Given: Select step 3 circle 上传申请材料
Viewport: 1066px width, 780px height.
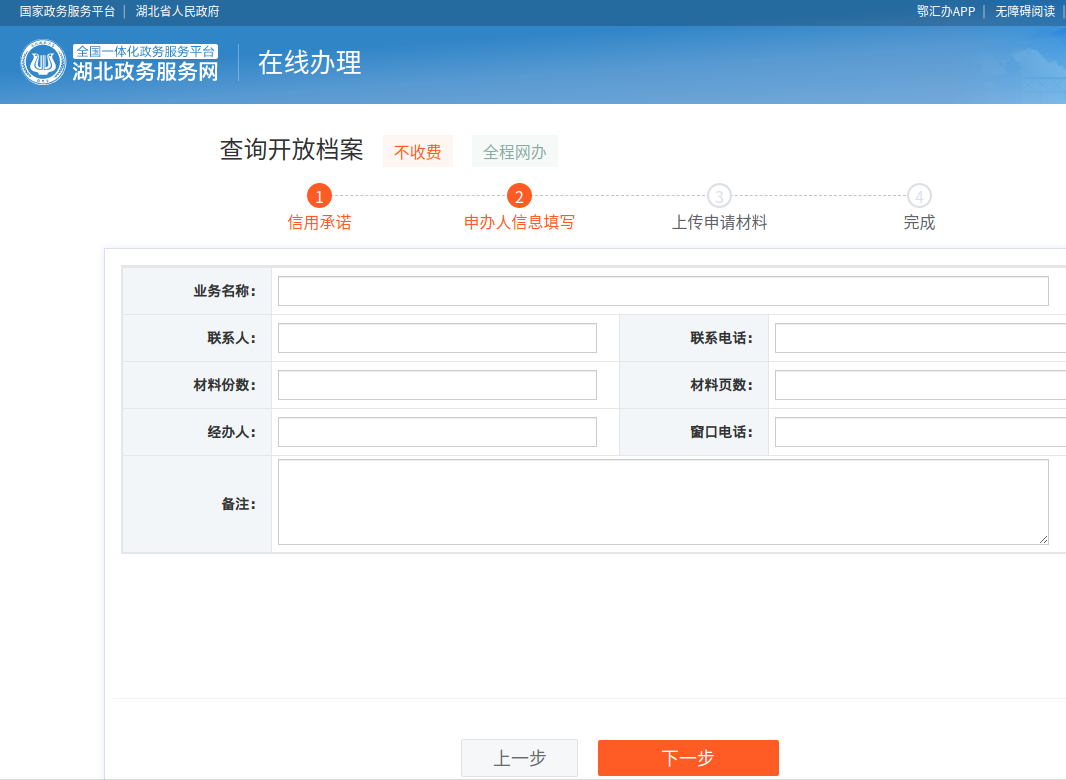Looking at the screenshot, I should point(719,196).
